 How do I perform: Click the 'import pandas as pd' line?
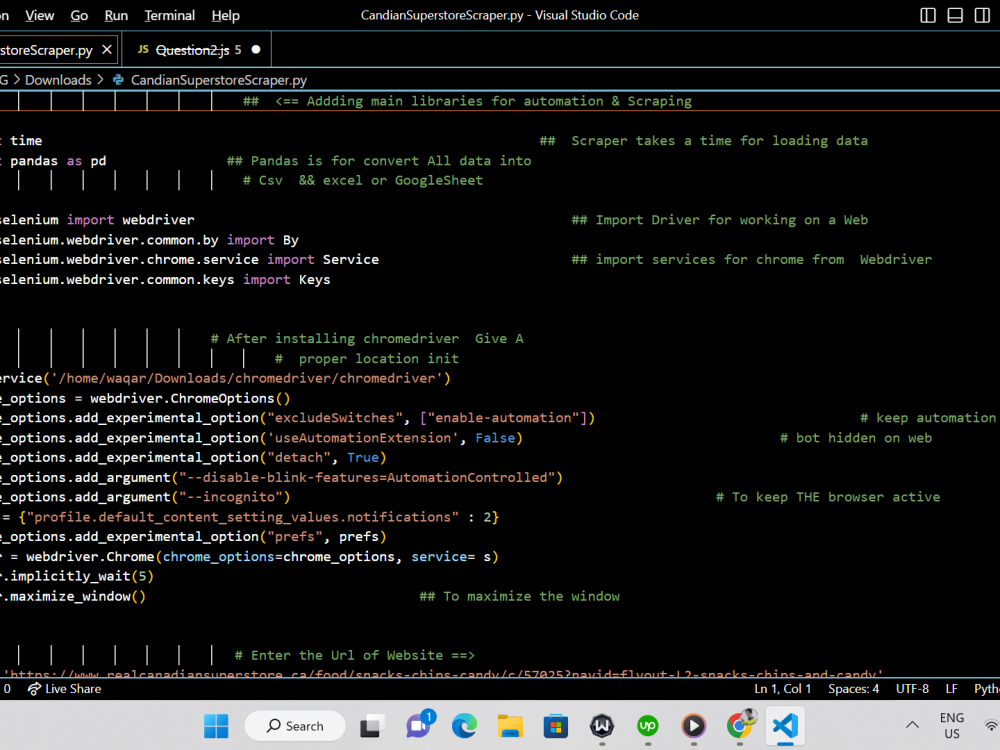pyautogui.click(x=54, y=161)
